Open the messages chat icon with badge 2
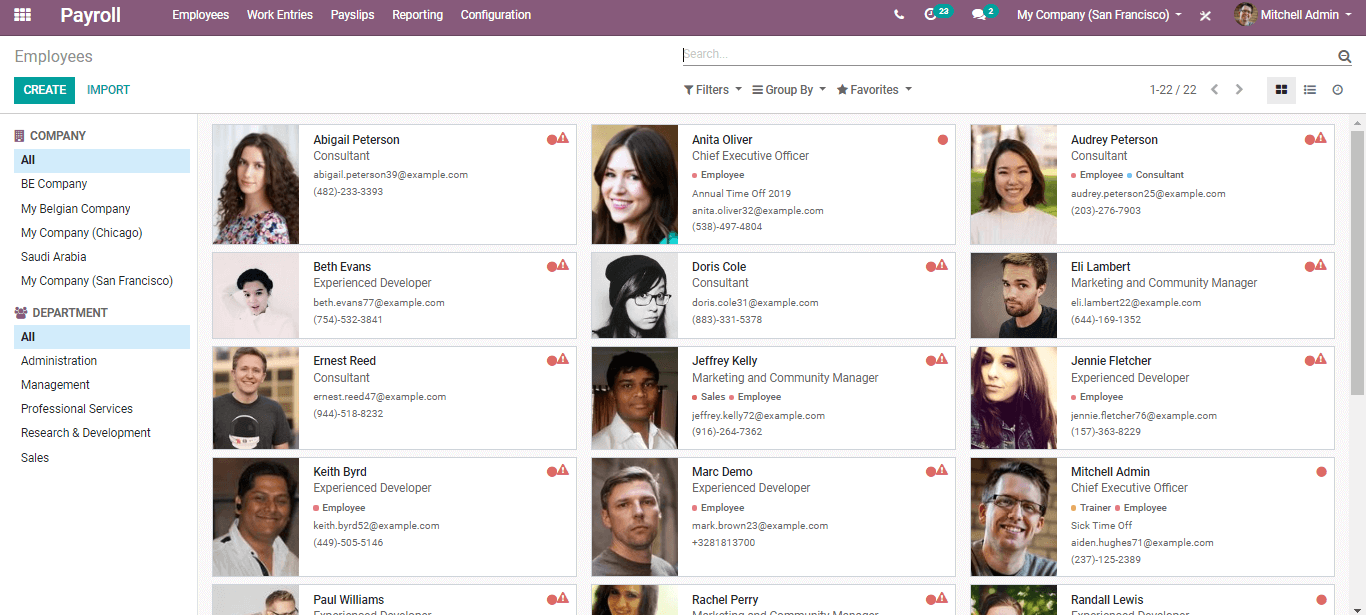 (978, 15)
